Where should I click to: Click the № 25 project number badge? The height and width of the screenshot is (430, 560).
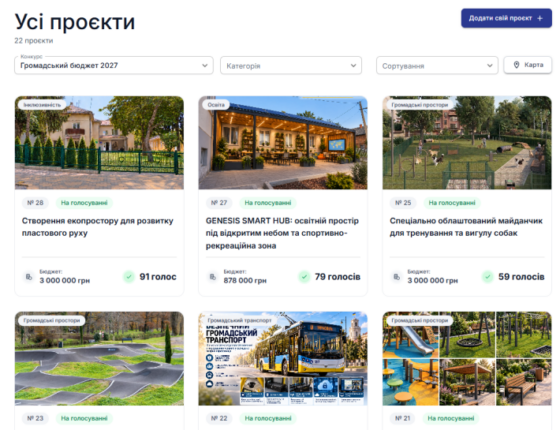(403, 203)
